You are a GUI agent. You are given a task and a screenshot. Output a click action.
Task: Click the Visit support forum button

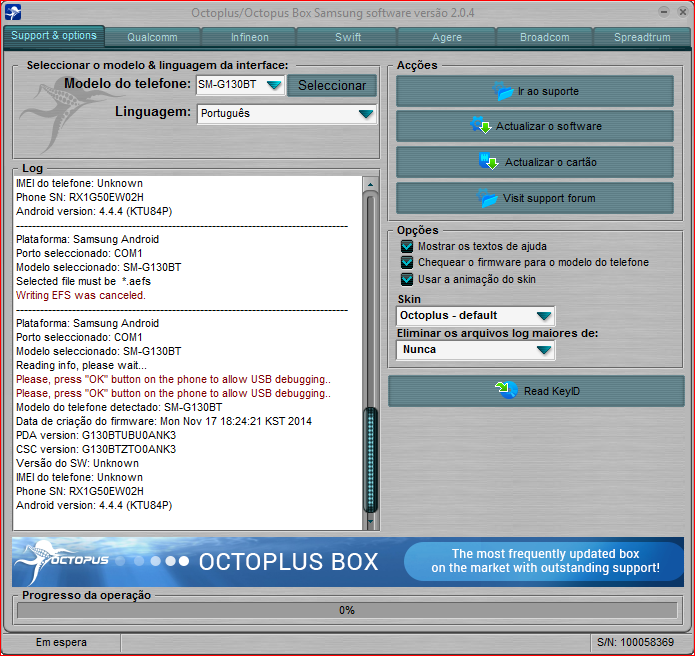click(x=535, y=198)
